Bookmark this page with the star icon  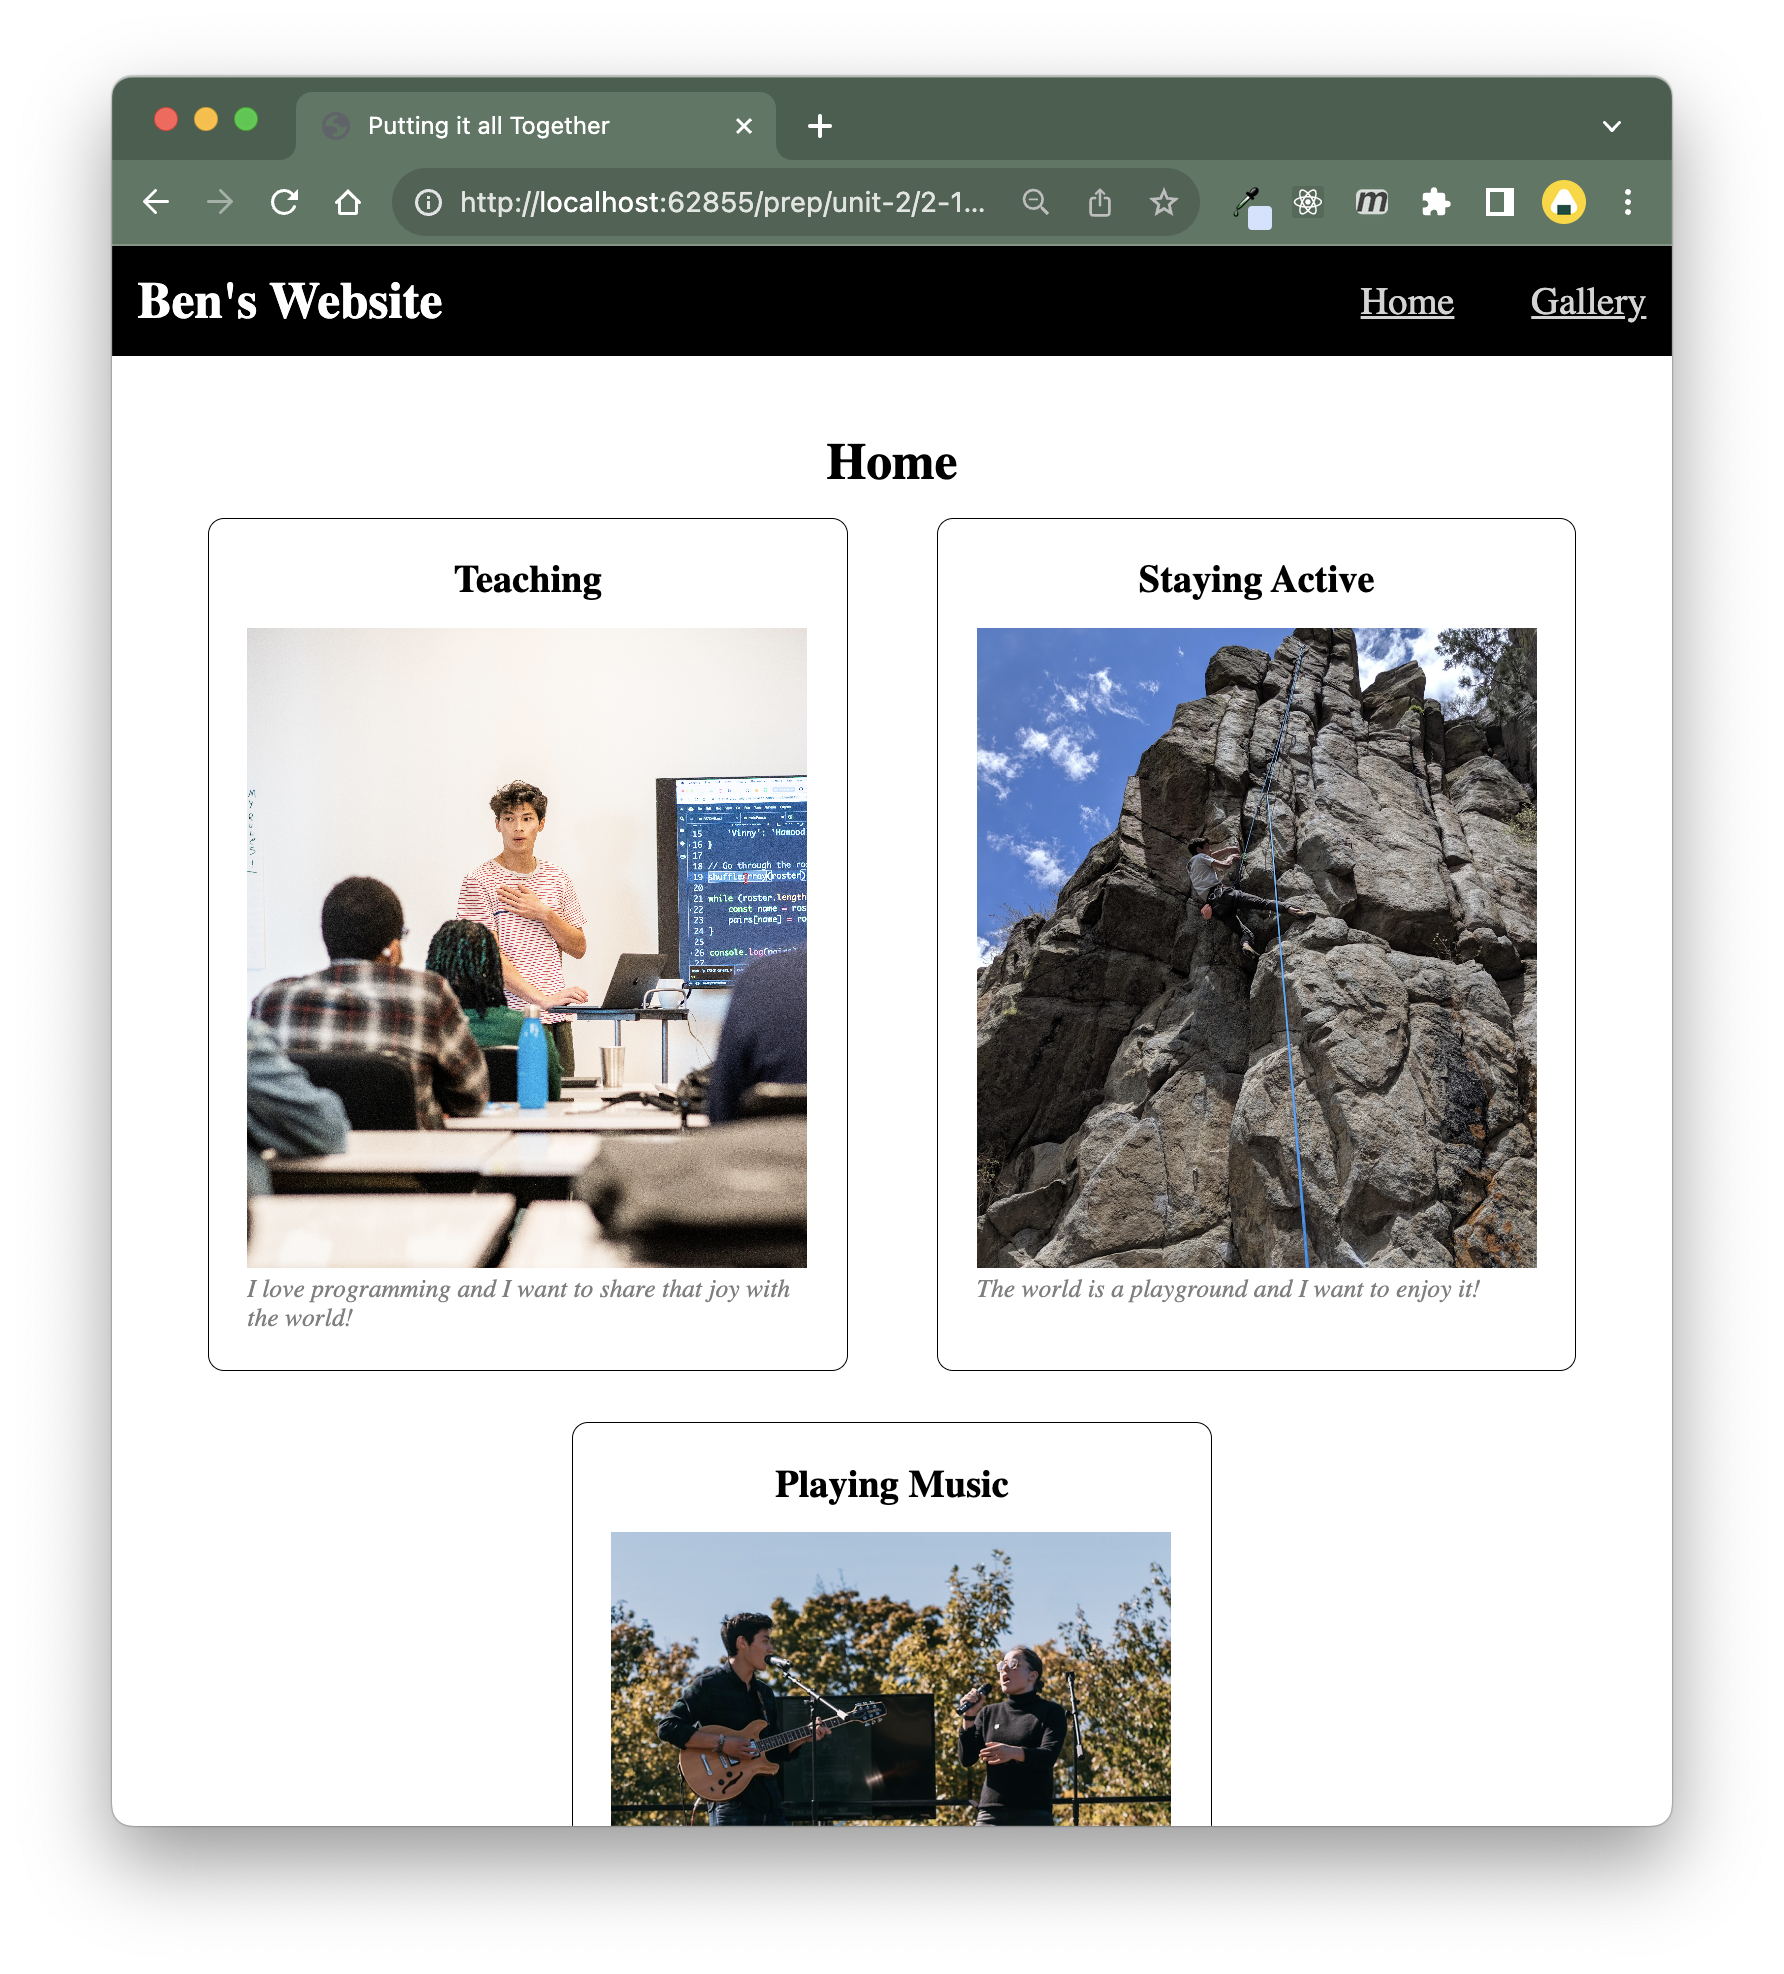(1163, 203)
